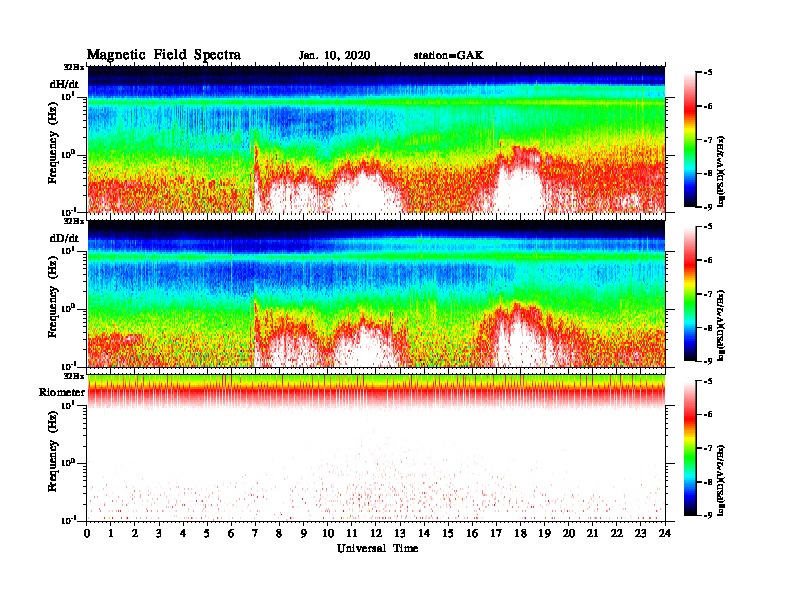Click the "dD/dt" panel label

click(x=64, y=238)
